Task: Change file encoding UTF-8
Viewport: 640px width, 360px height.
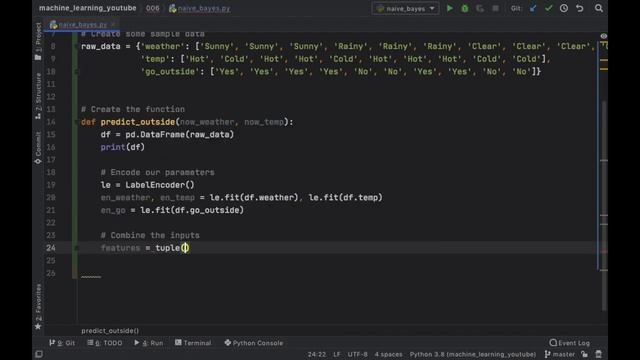Action: [x=358, y=354]
